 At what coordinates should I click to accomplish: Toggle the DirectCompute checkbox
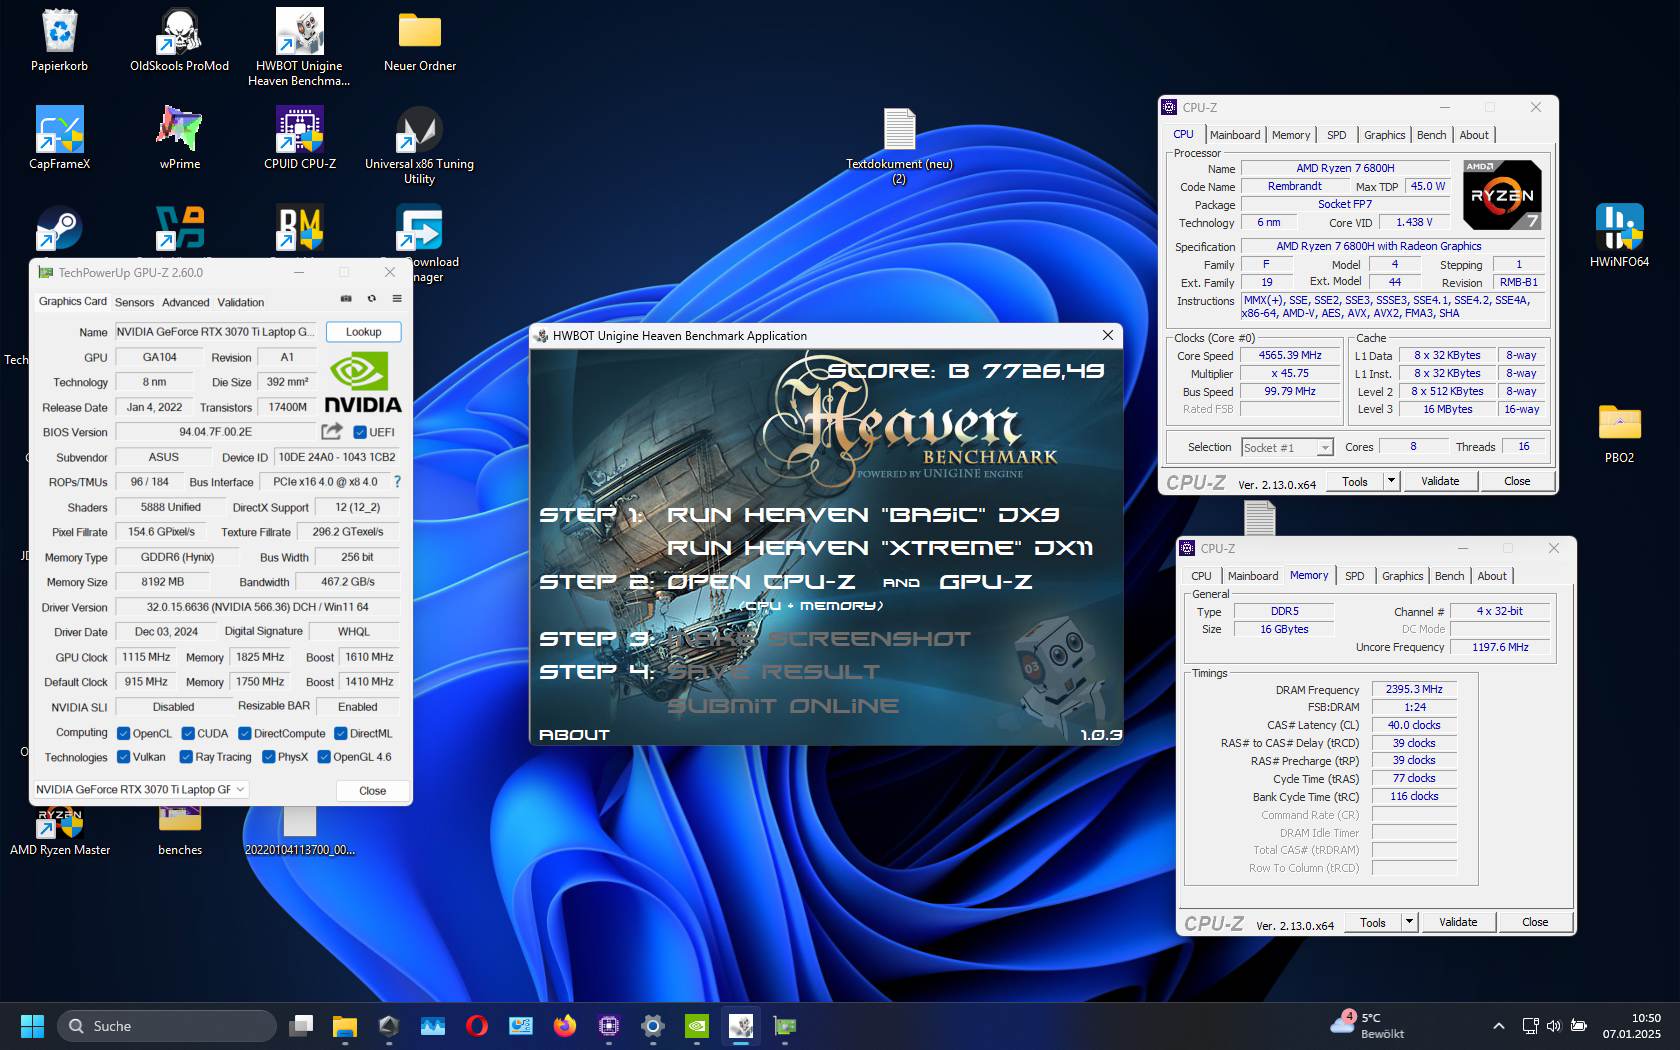(x=244, y=733)
